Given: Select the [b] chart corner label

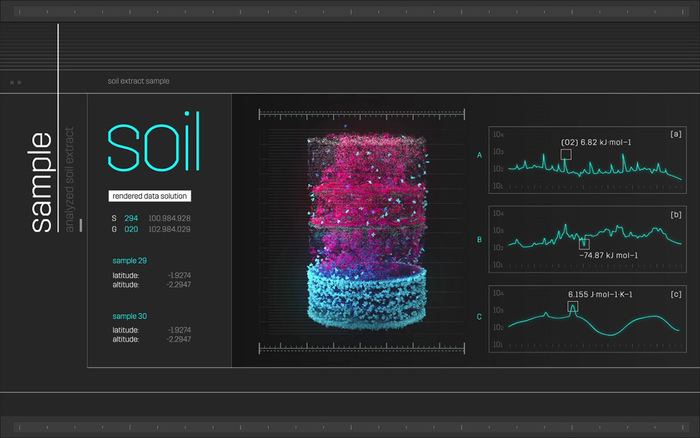Looking at the screenshot, I should (676, 214).
